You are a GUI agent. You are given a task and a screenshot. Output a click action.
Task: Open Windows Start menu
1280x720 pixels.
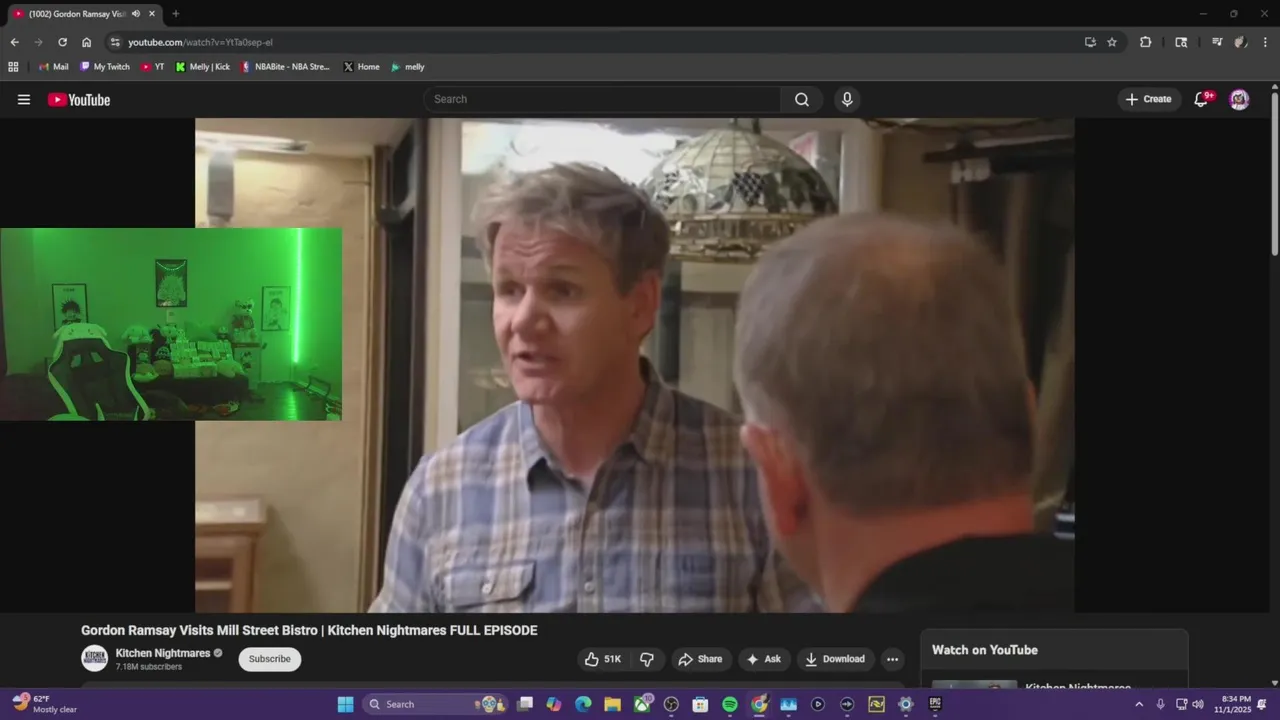[x=345, y=704]
